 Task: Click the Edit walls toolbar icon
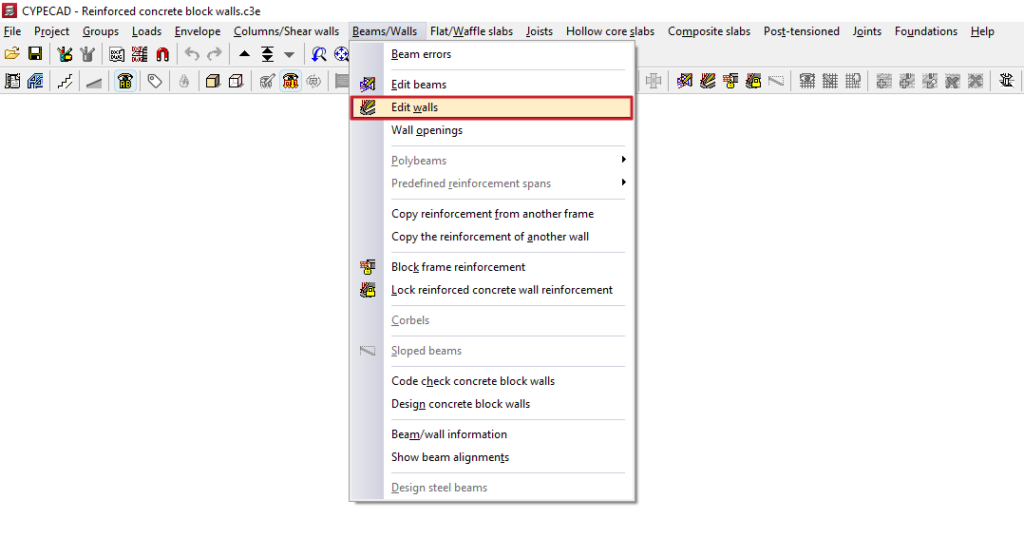pyautogui.click(x=707, y=81)
